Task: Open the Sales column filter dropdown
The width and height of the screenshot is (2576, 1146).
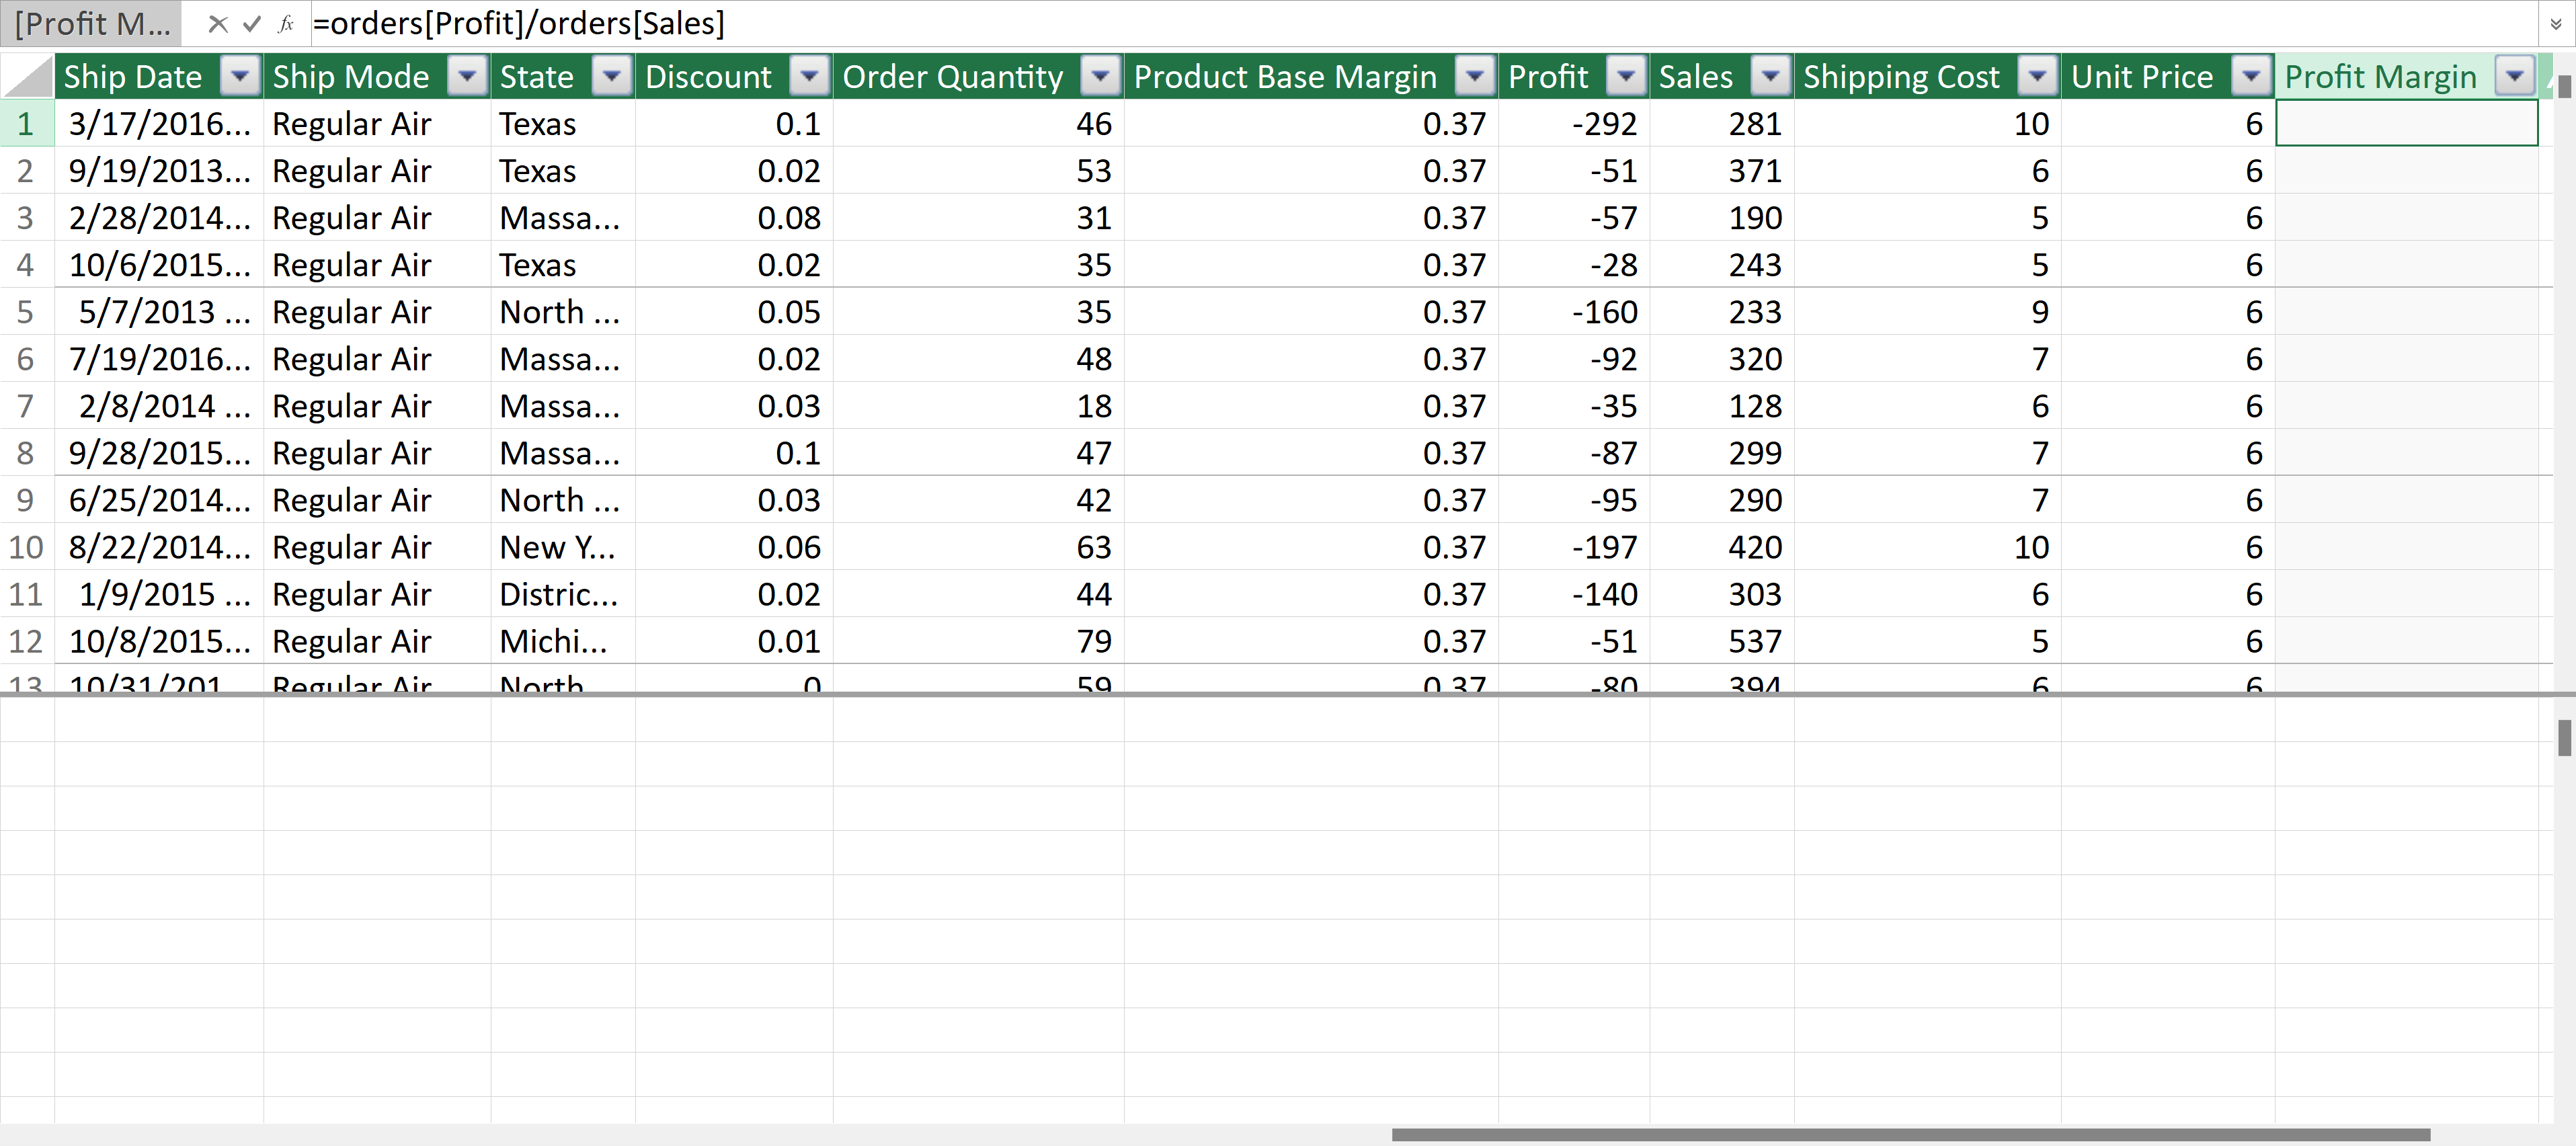Action: [x=1770, y=76]
